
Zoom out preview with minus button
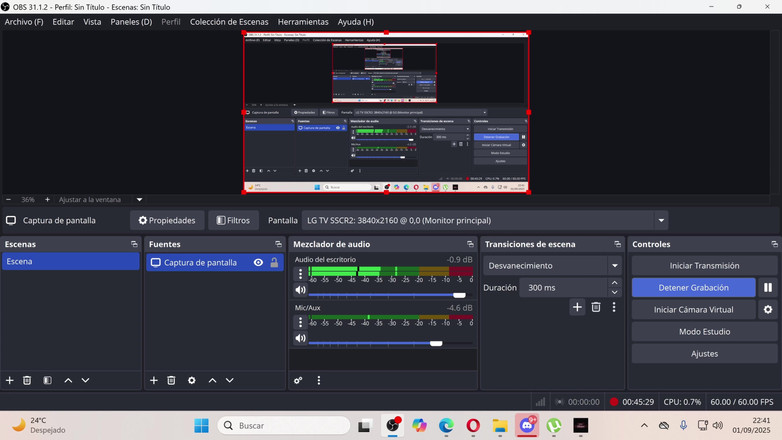(x=8, y=200)
